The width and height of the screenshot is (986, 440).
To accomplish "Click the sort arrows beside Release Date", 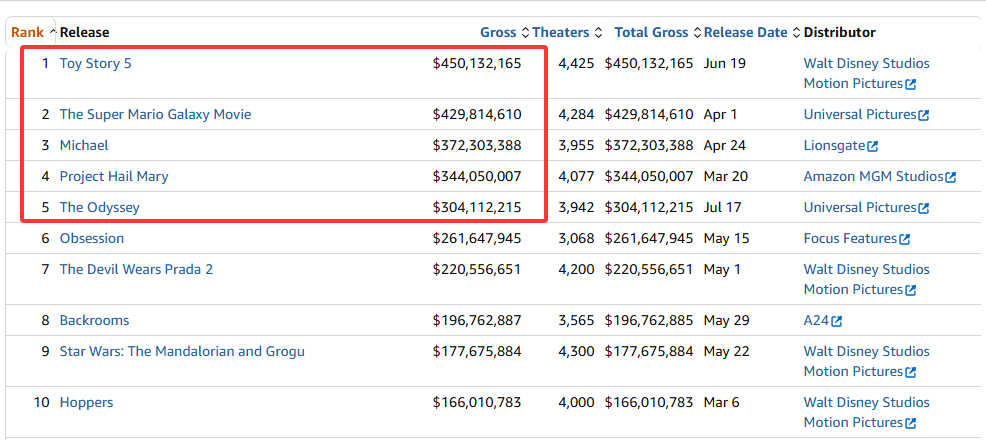I will (796, 33).
